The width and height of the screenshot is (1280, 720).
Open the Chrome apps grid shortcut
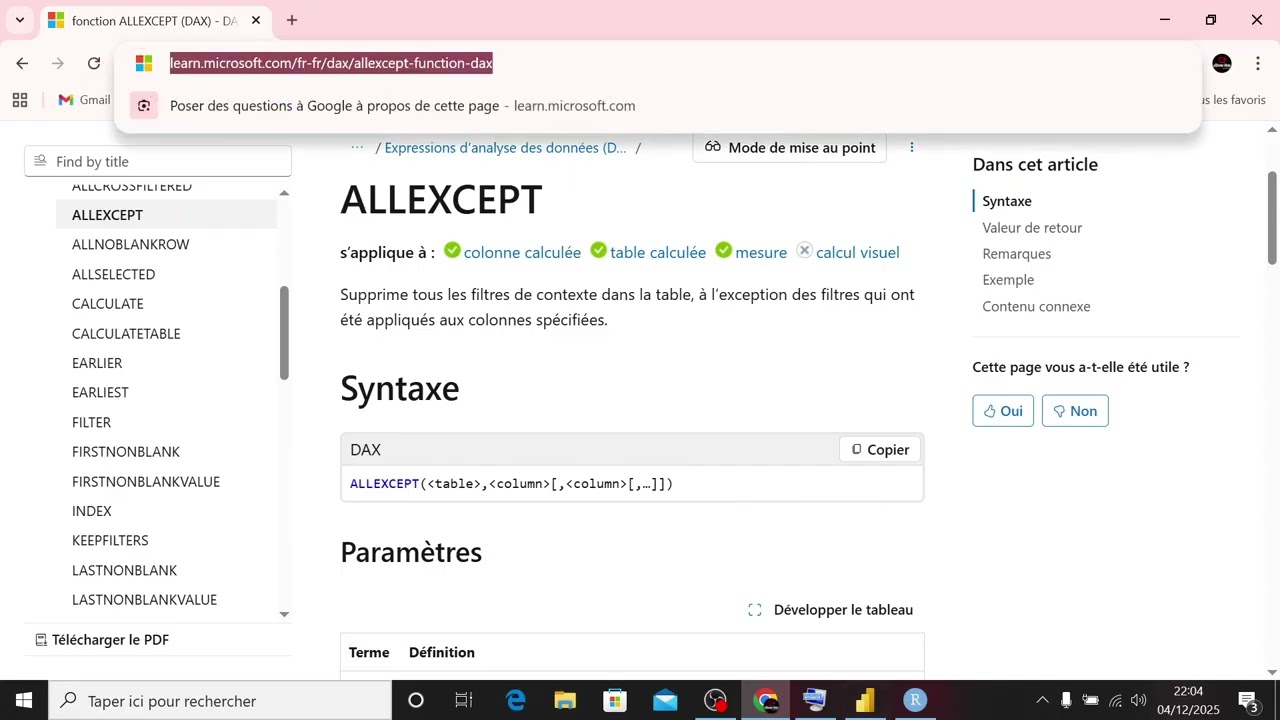pyautogui.click(x=20, y=100)
